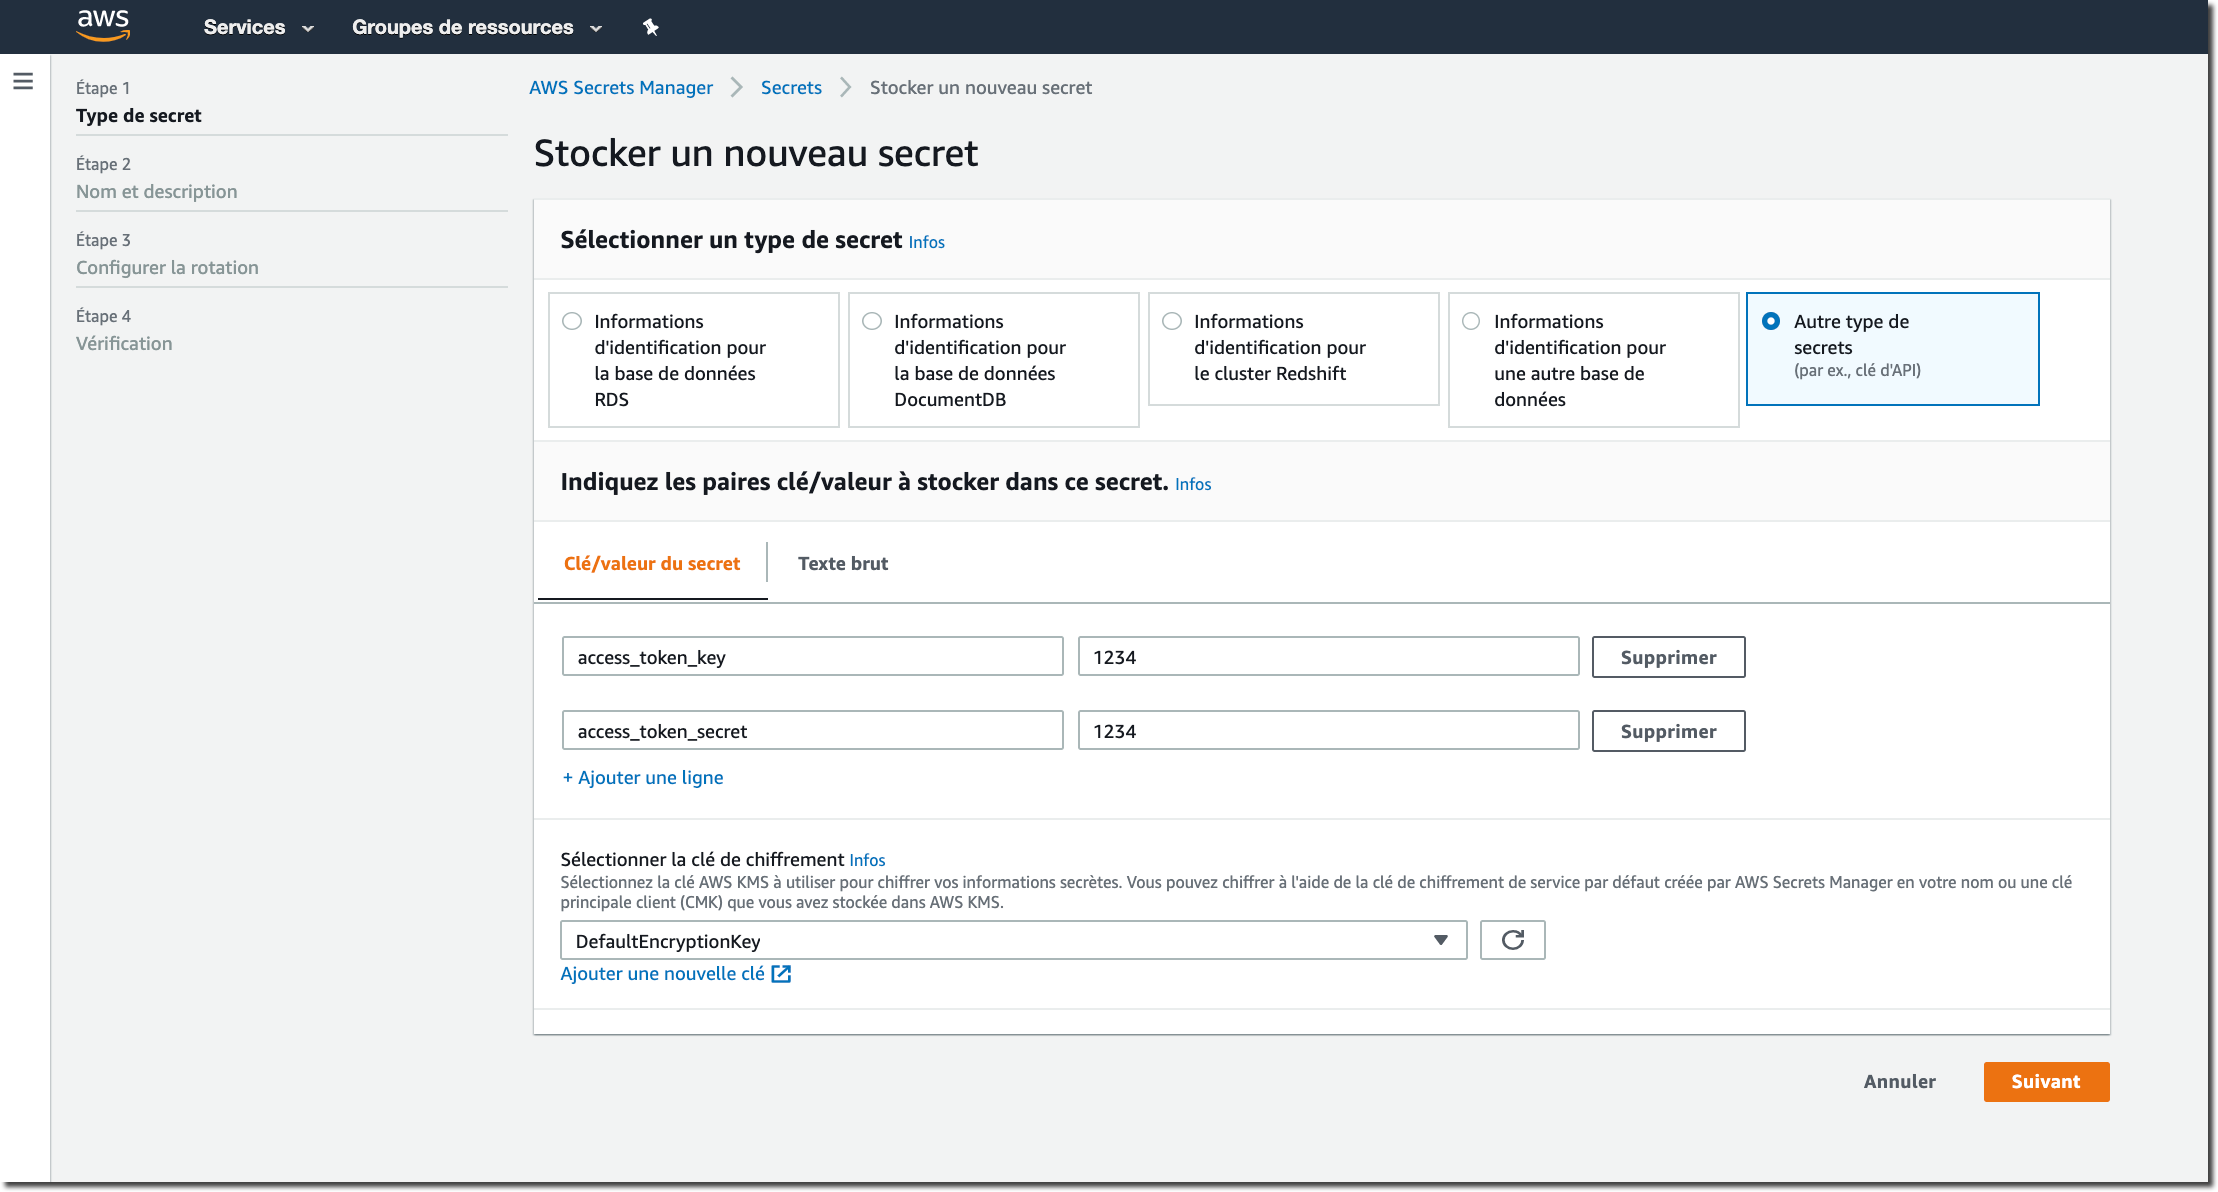Select the Clé/valeur du secret tab
The height and width of the screenshot is (1192, 2218).
[x=652, y=563]
